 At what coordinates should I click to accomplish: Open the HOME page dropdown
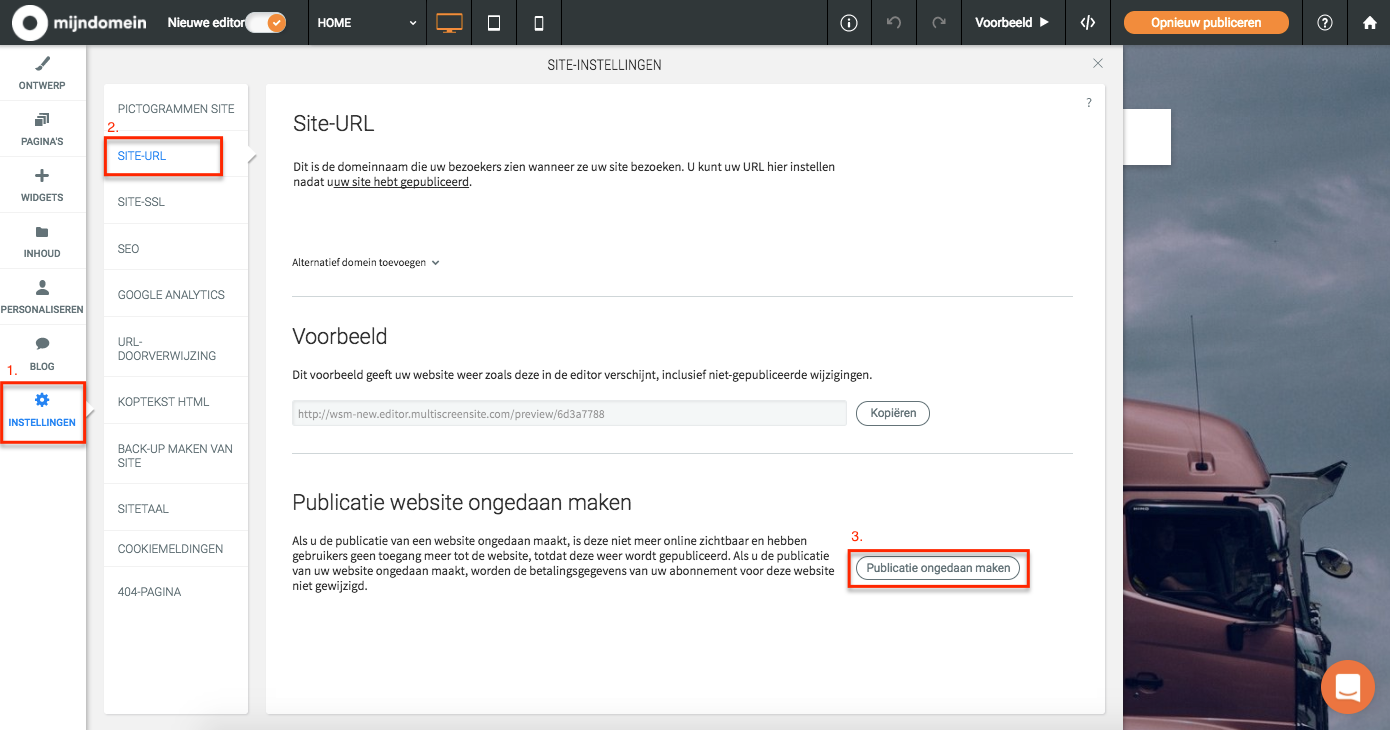point(367,22)
